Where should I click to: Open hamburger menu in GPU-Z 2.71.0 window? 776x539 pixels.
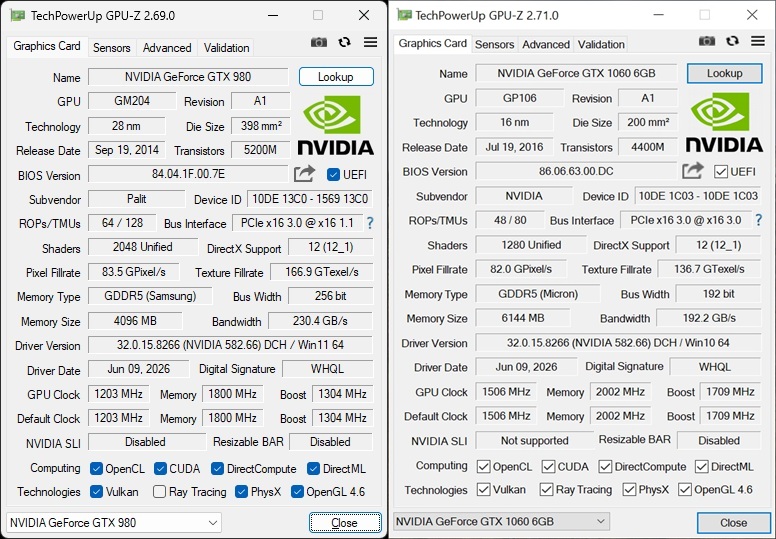pyautogui.click(x=758, y=41)
